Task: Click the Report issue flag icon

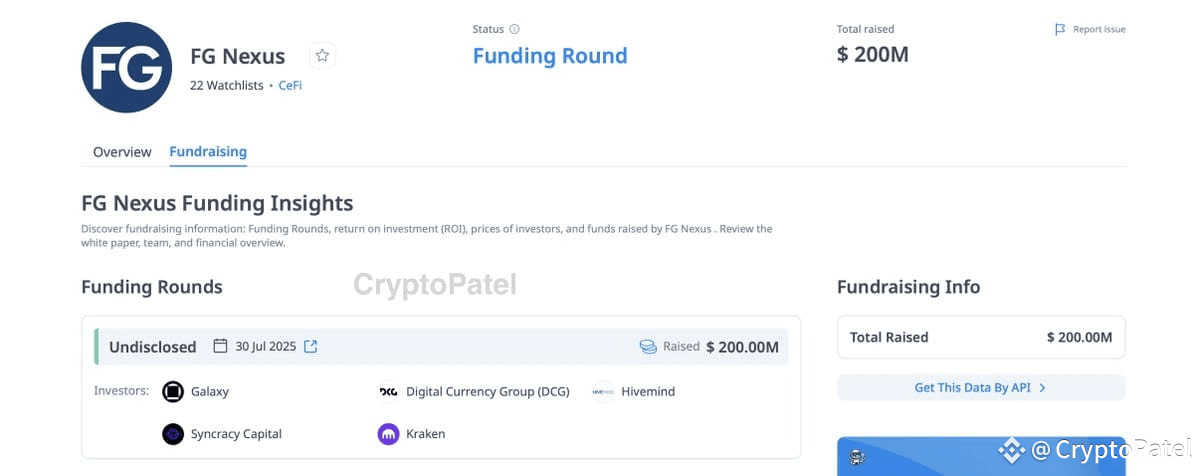Action: point(1060,30)
